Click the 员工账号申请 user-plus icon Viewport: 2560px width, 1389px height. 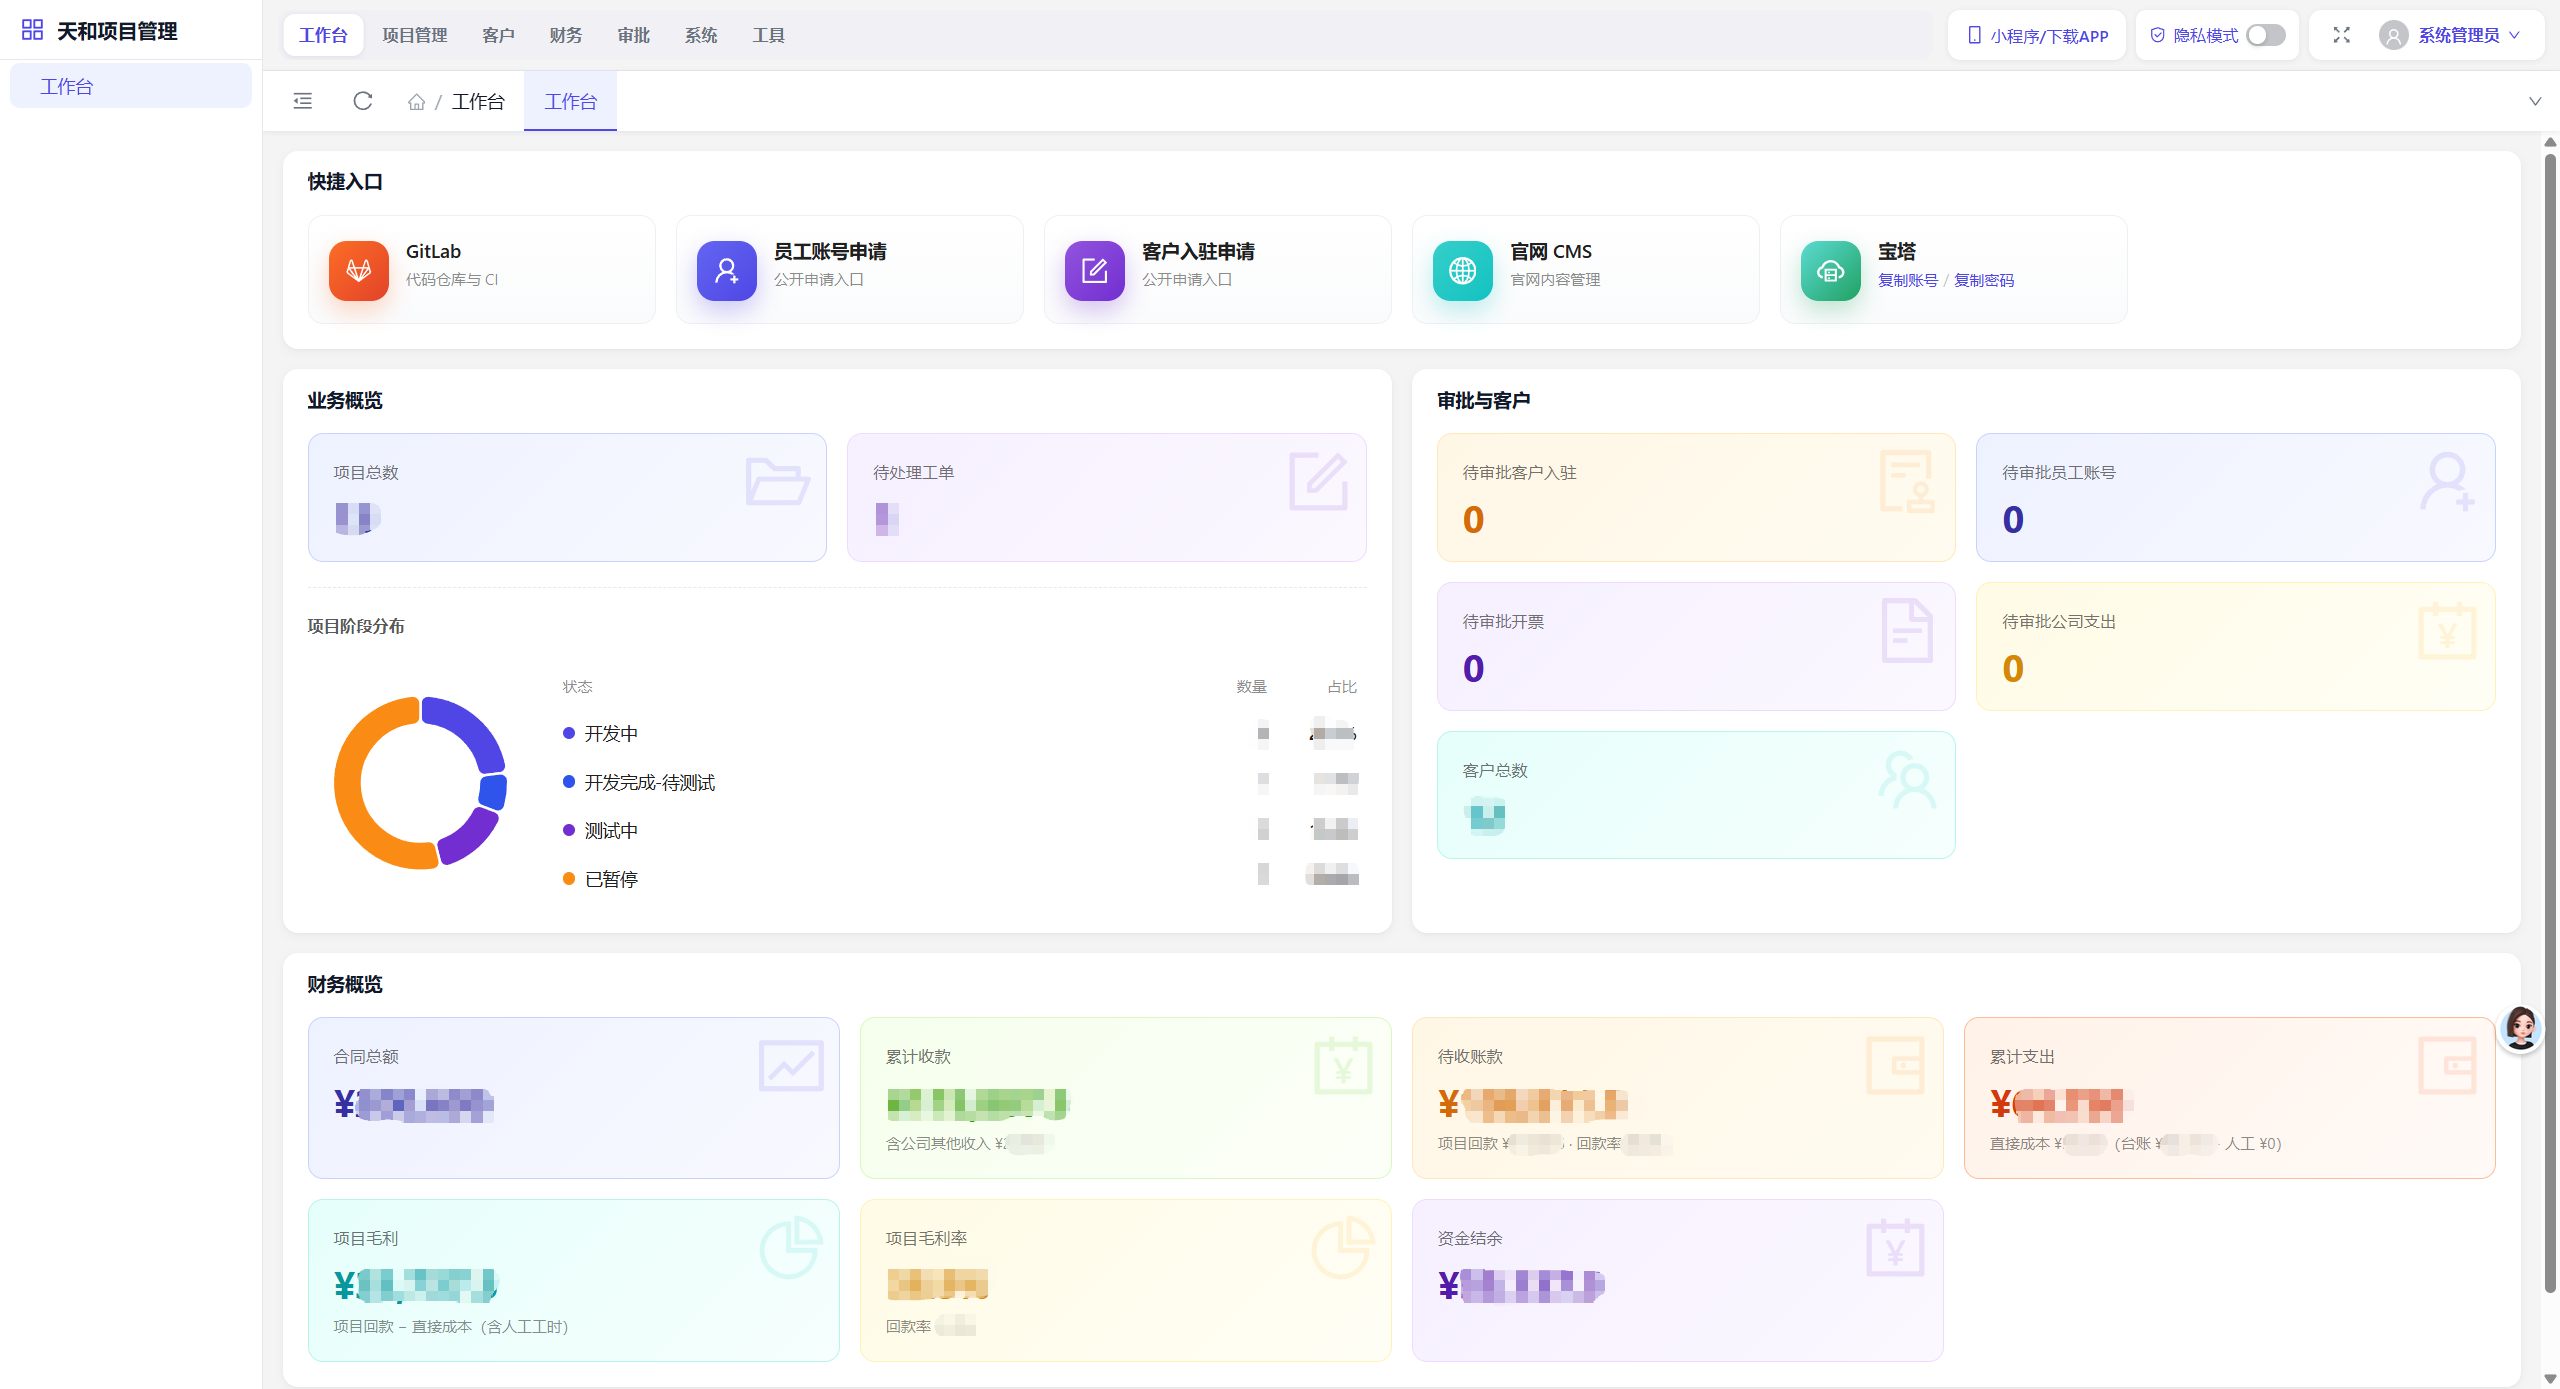(x=727, y=270)
